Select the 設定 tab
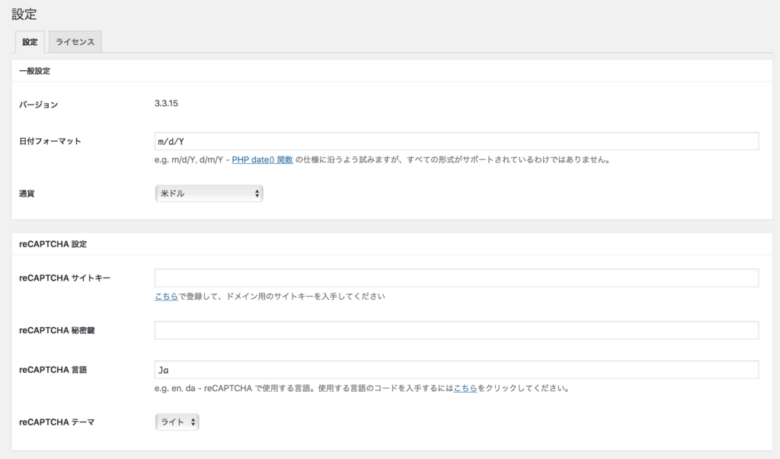 (30, 42)
